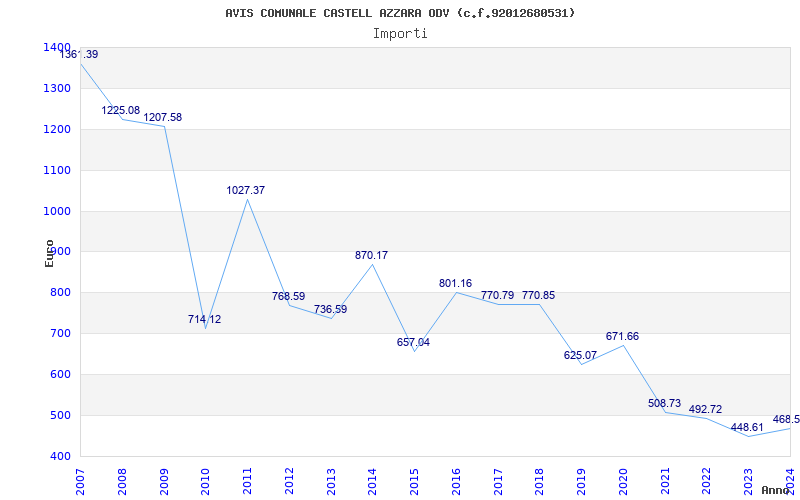Screen dimensions: 800x500
Task: Click the 2016 x-axis year label
Action: click(x=456, y=482)
